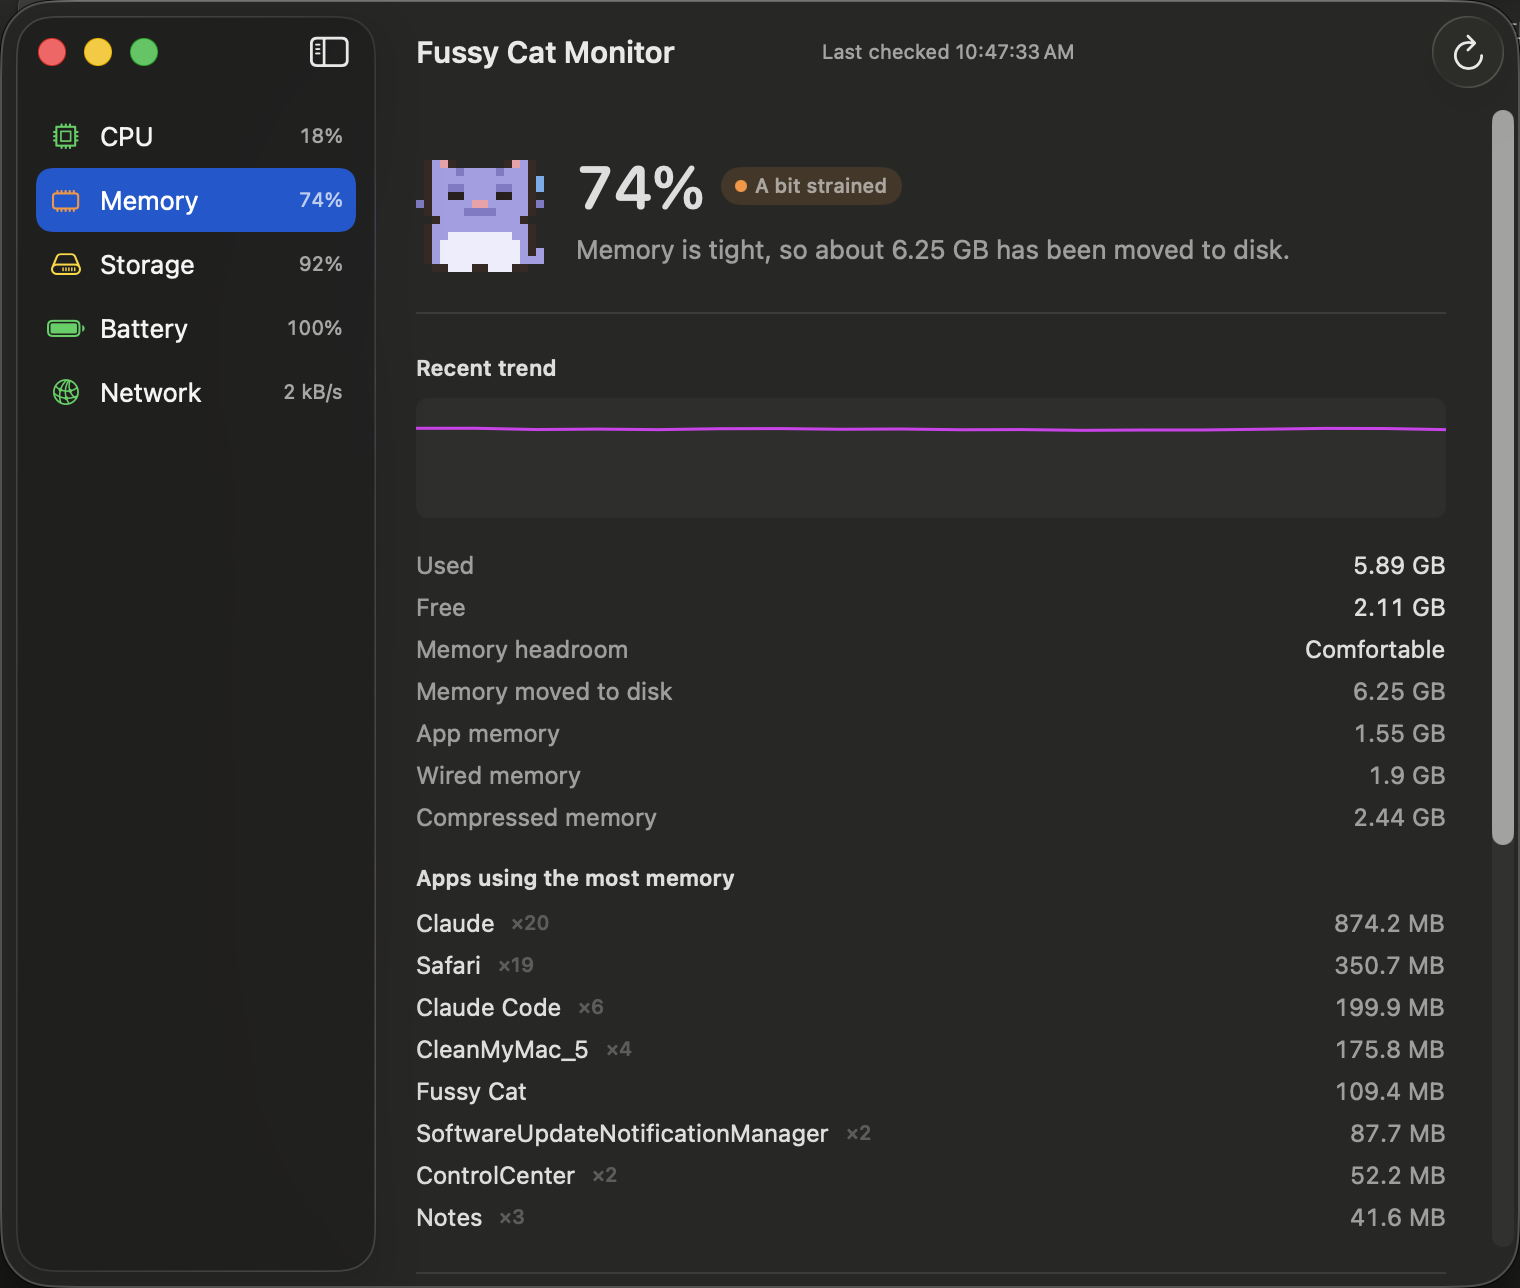Select the Used value 5.89 GB
This screenshot has height=1288, width=1520.
(1399, 566)
